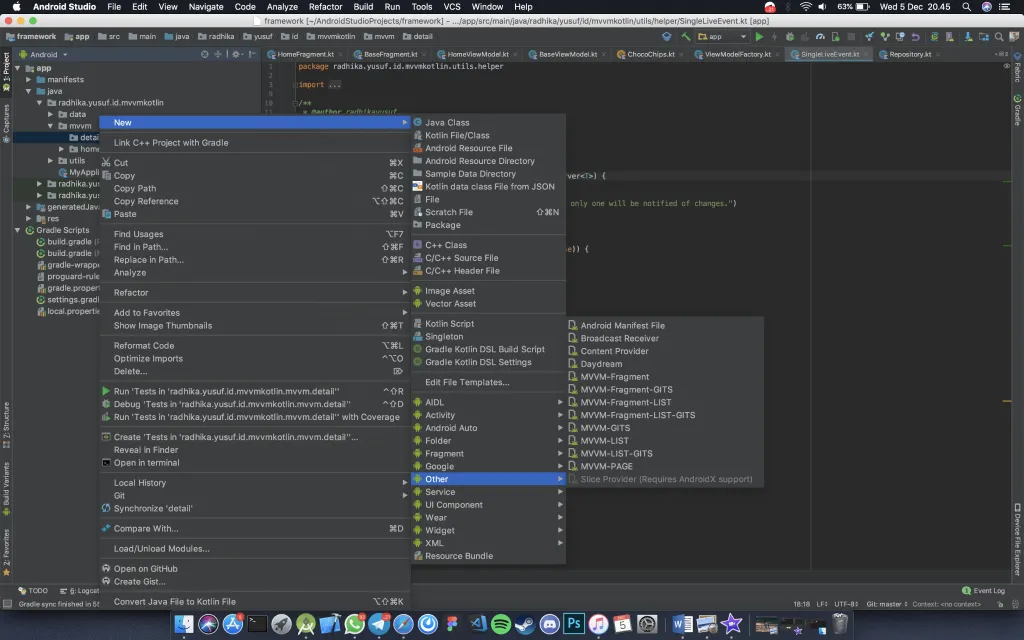
Task: Click the Java Class icon in New submenu
Action: [x=418, y=122]
